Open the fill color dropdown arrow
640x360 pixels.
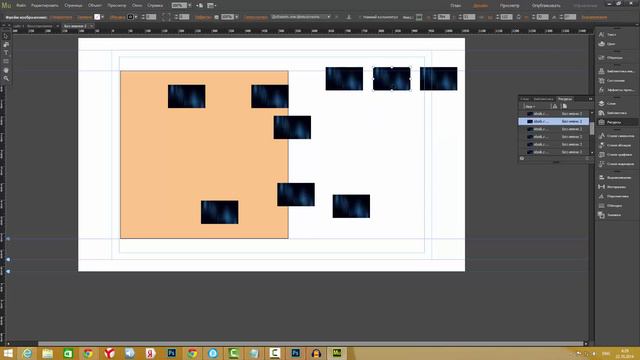click(102, 17)
